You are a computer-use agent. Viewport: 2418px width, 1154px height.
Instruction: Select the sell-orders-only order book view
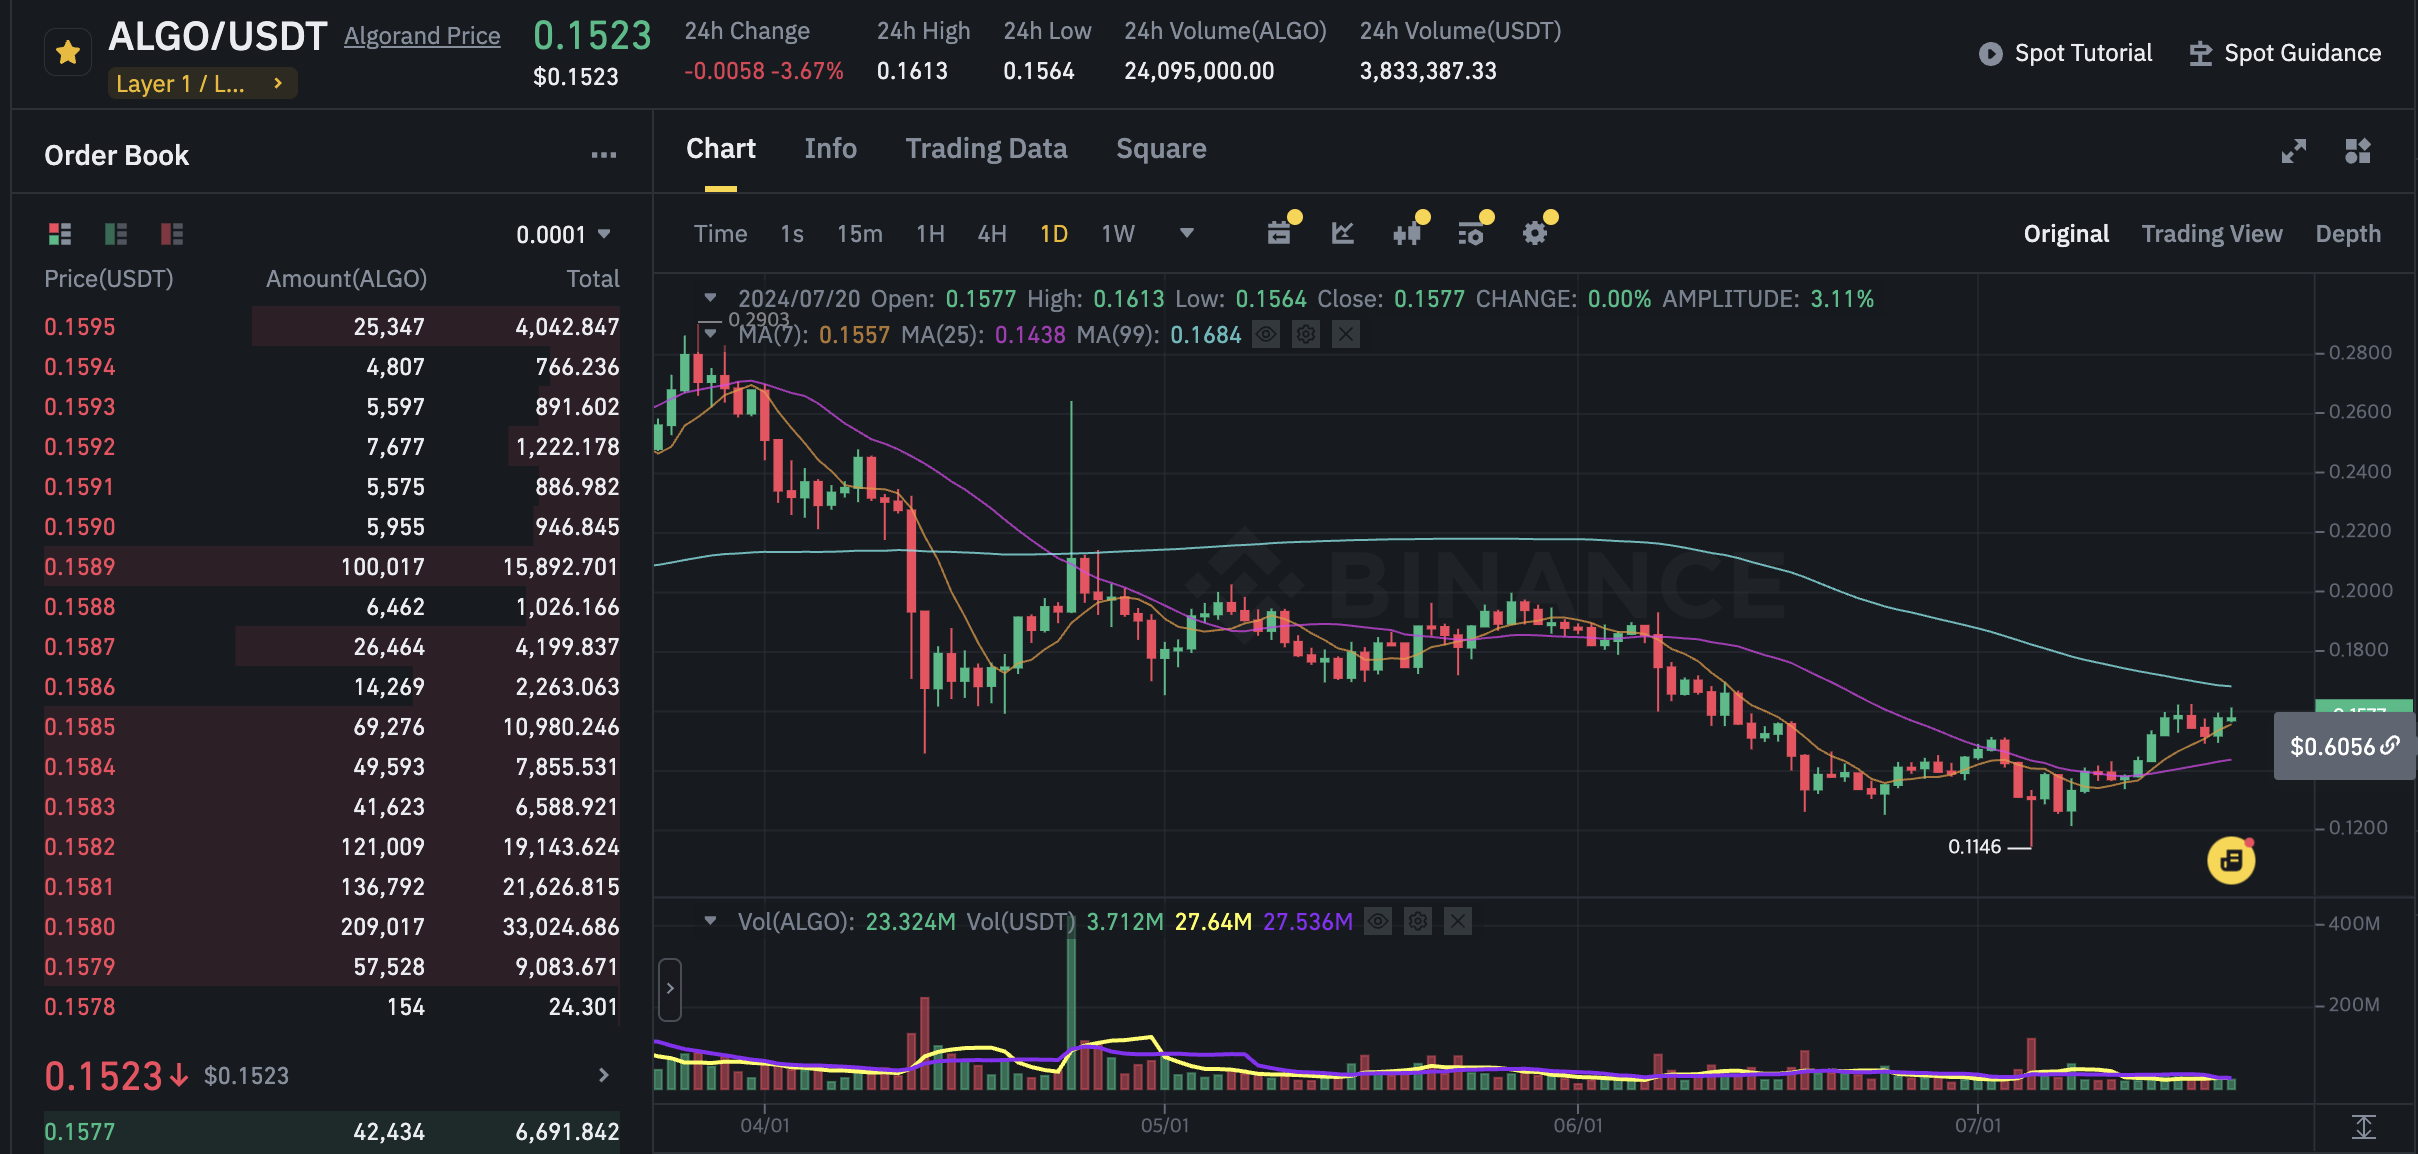(172, 234)
